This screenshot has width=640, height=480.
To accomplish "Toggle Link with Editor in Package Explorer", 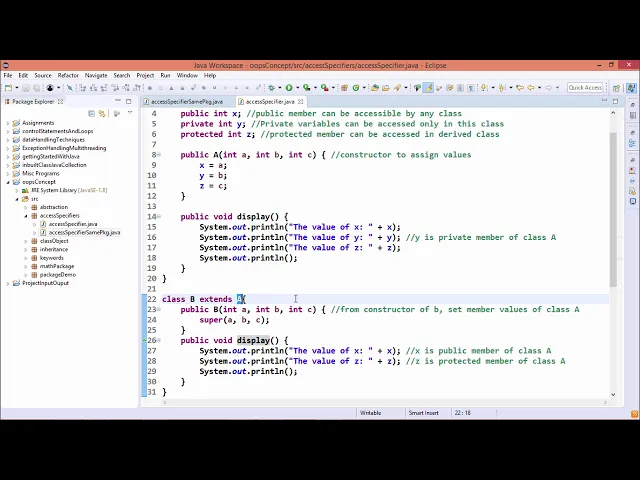I will [x=102, y=113].
